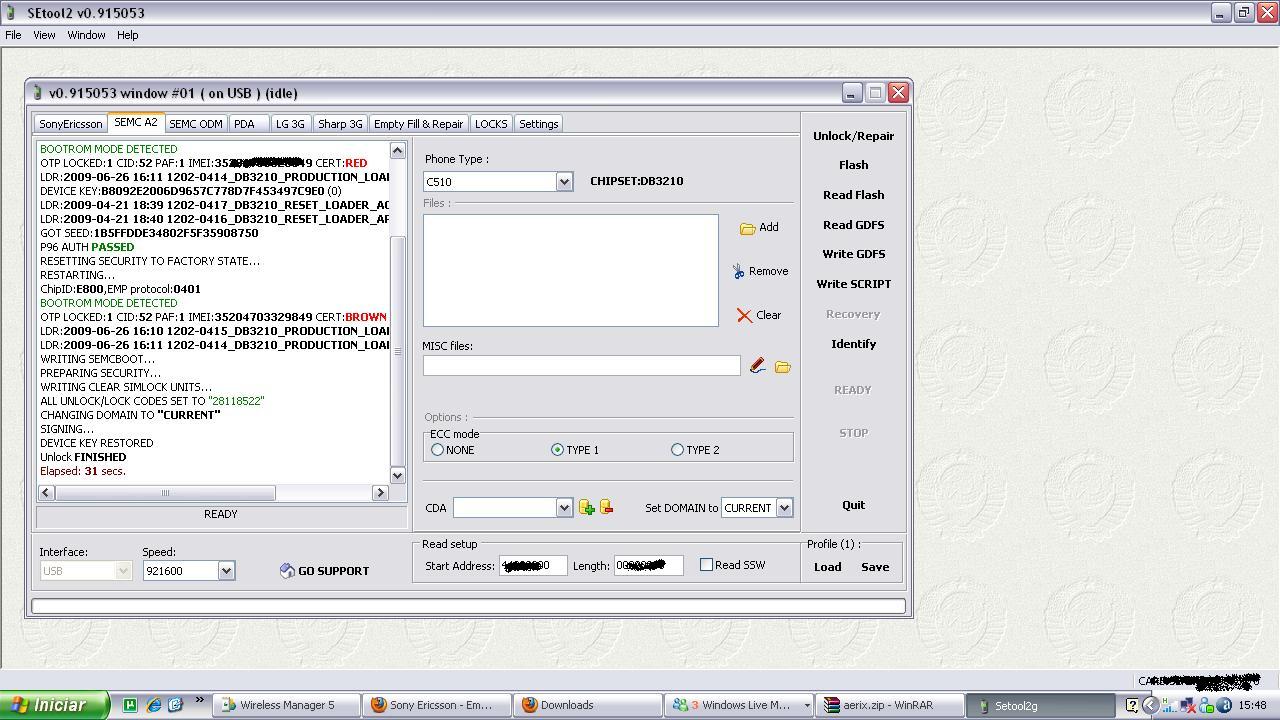Open Internet Explorer quick launch icon
Image resolution: width=1280 pixels, height=720 pixels.
coord(153,705)
